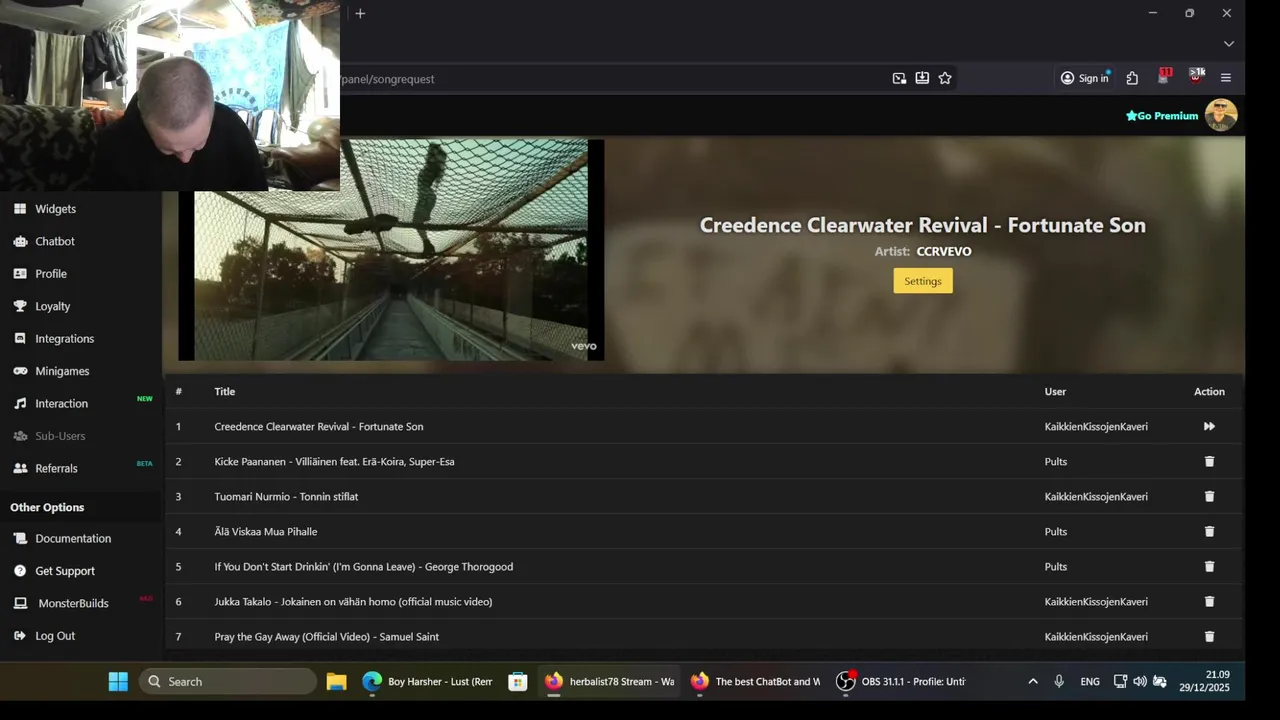Remove Tuomari Nurmio - Tonnin stiflat from queue
The height and width of the screenshot is (720, 1280).
[1209, 496]
